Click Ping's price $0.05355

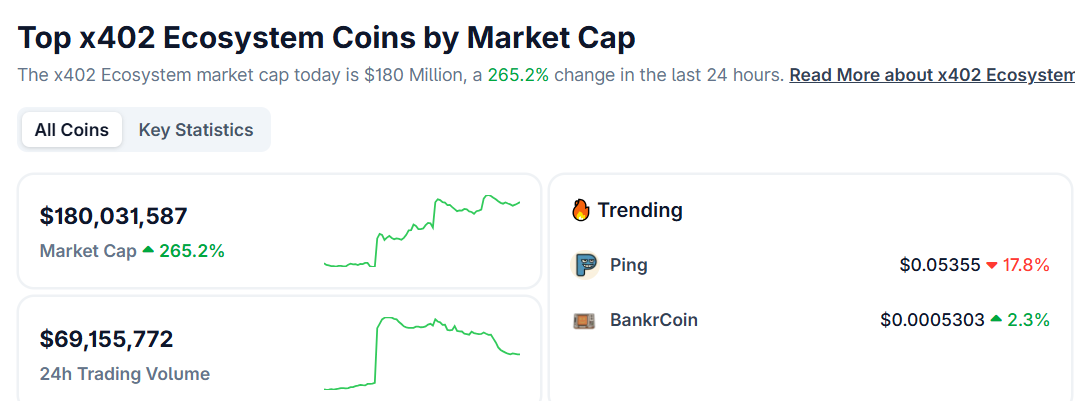click(x=939, y=265)
